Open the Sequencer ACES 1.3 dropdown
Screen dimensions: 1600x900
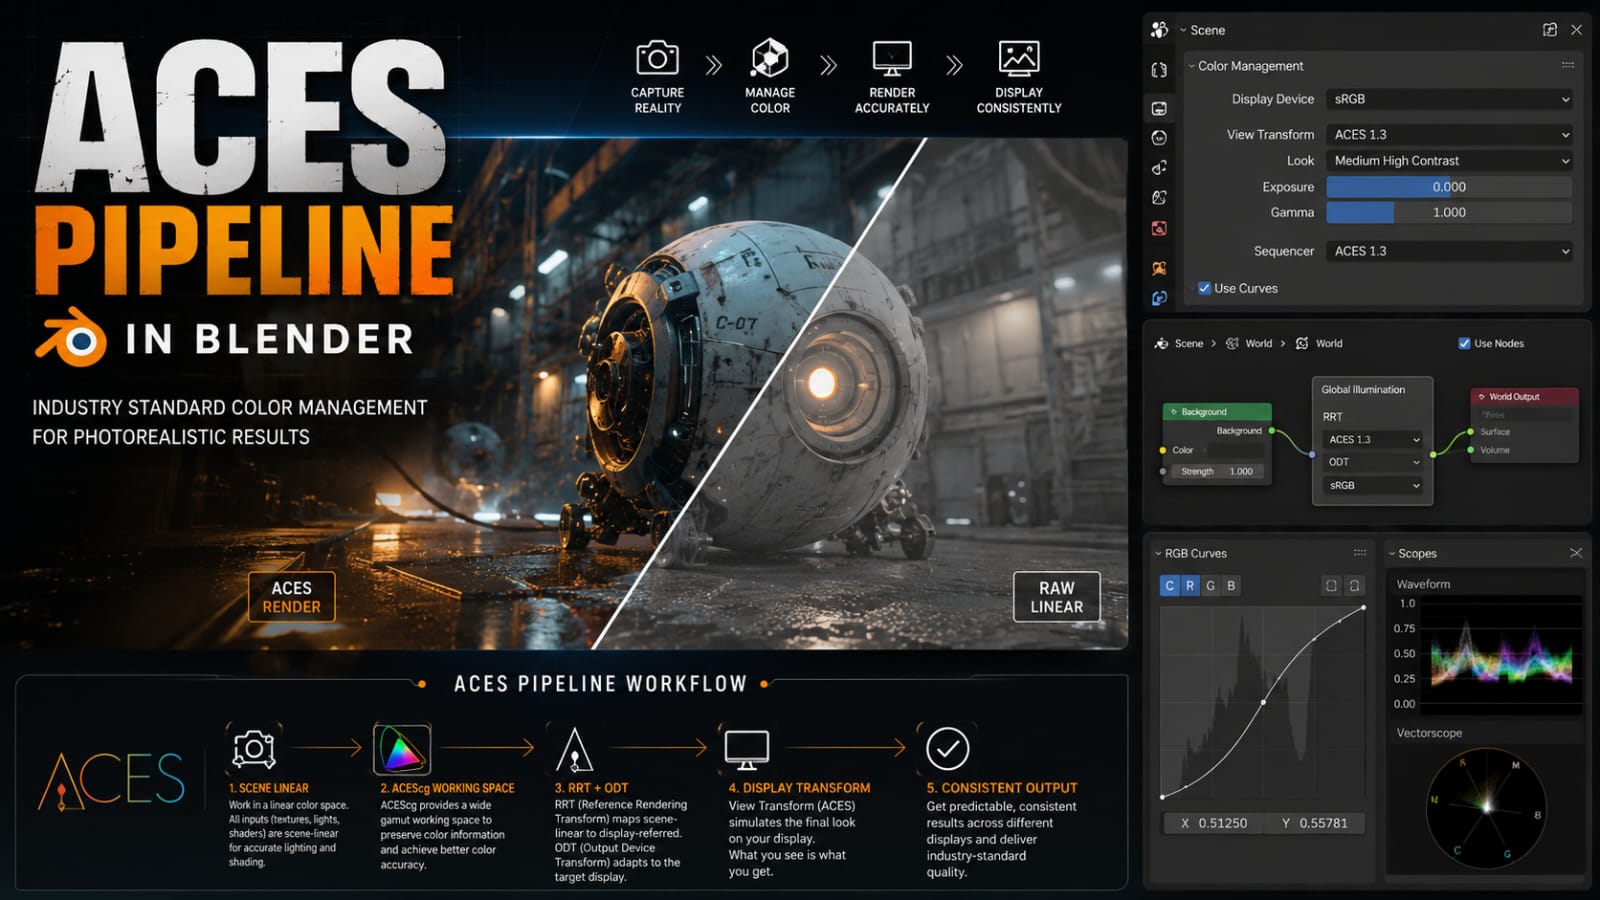(x=1449, y=251)
